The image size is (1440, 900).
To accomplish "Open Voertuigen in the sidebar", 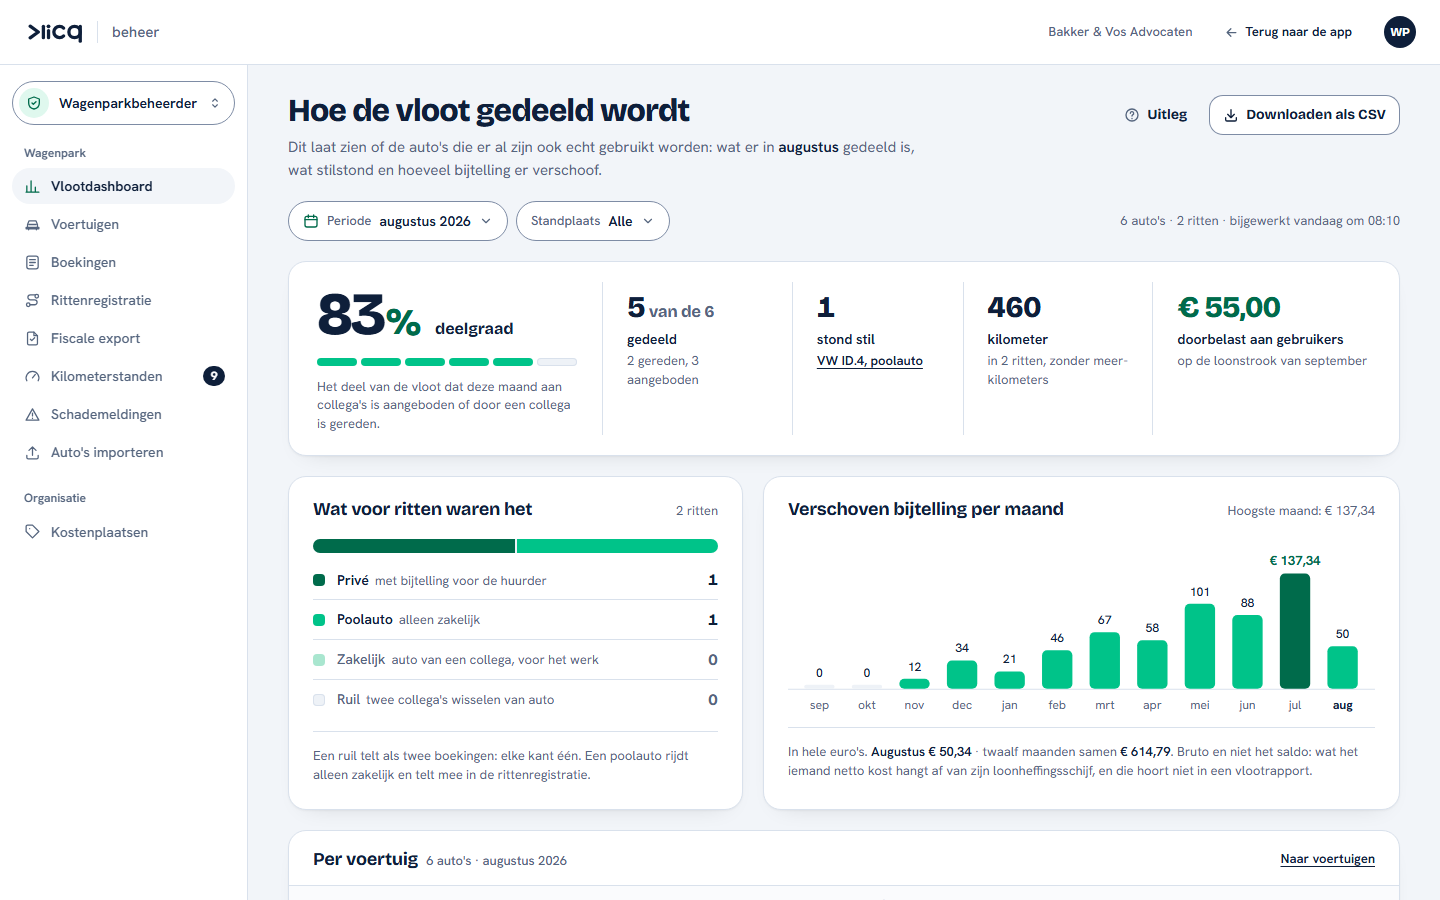I will click(x=123, y=224).
